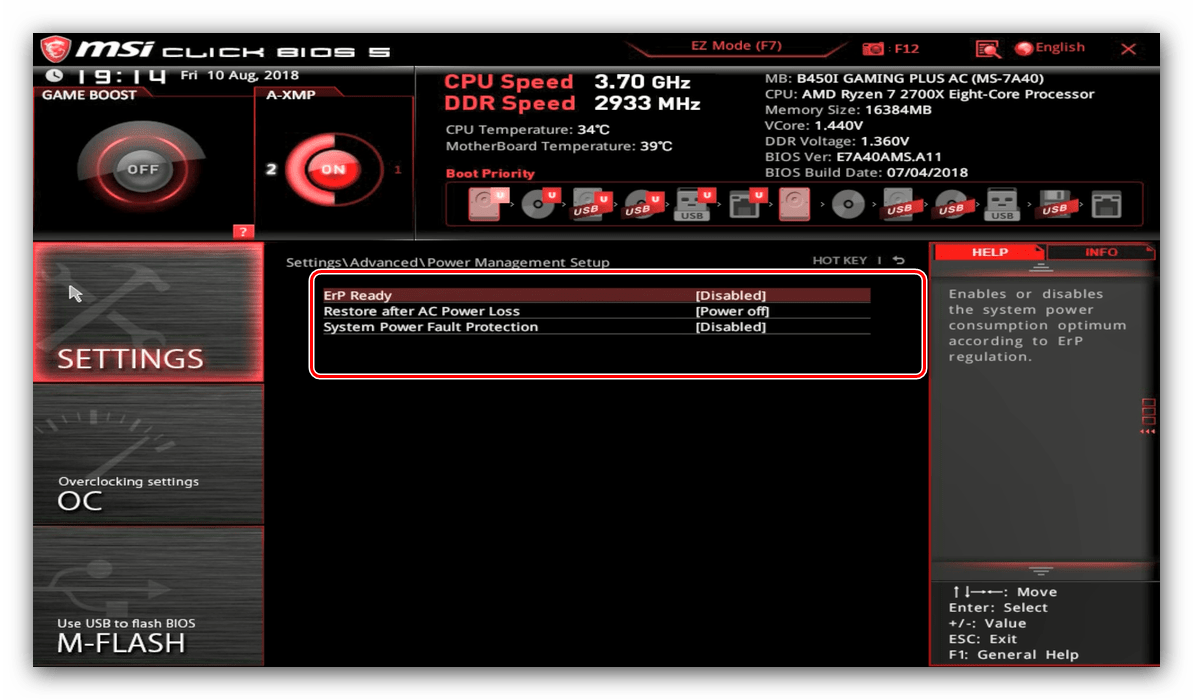The image size is (1193, 700).
Task: Switch to the HELP tab
Action: click(989, 252)
